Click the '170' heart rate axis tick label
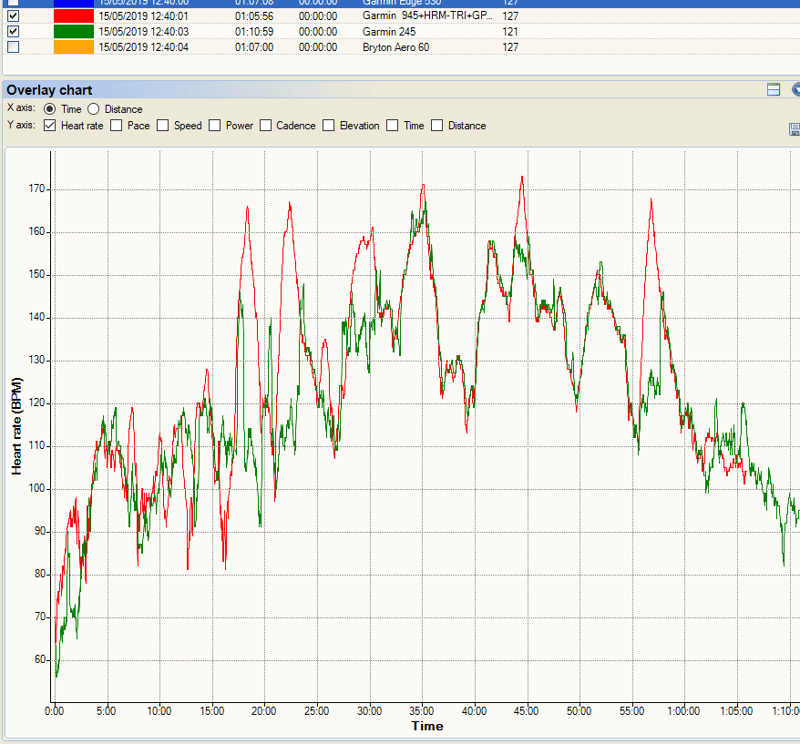This screenshot has width=800, height=744. [x=37, y=189]
